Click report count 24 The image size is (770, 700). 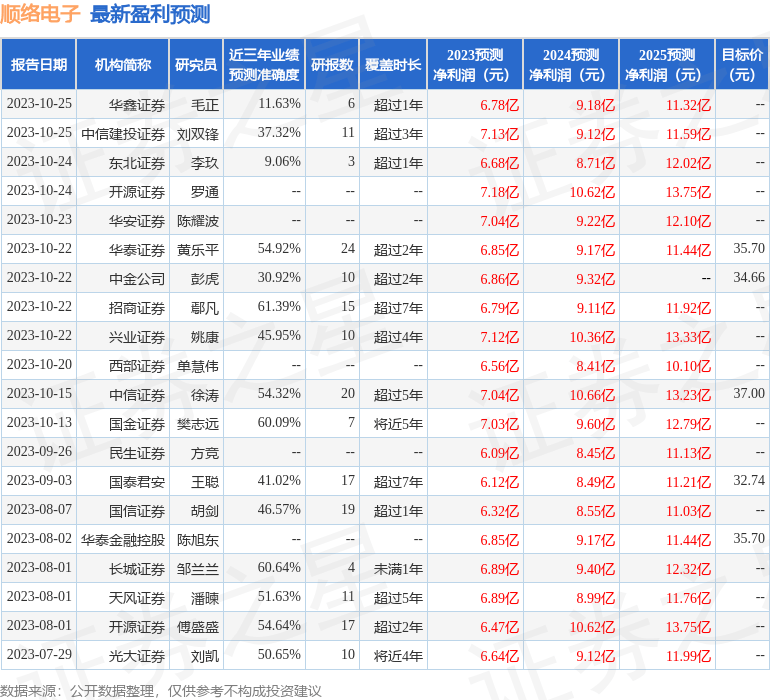click(x=348, y=248)
